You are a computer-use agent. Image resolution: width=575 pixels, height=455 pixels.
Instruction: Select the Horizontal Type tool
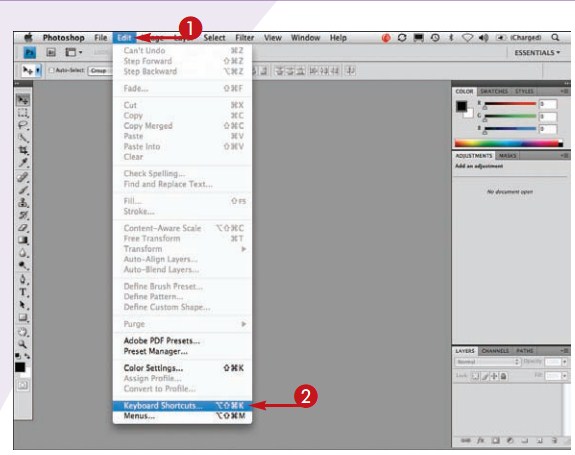pos(23,292)
